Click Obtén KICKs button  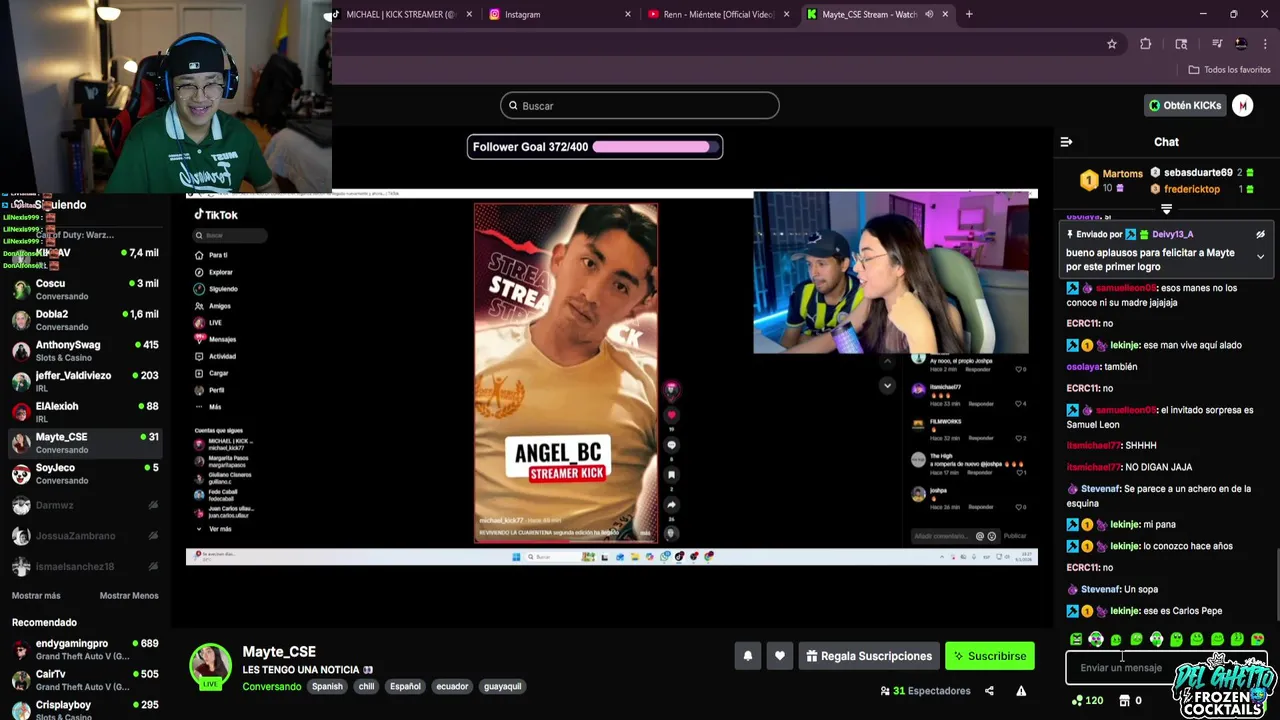[1184, 106]
